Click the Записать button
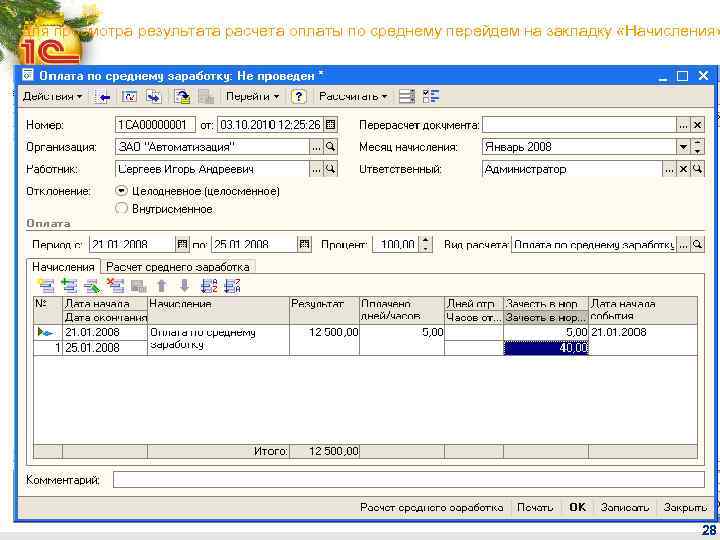720x540 pixels. pos(624,507)
